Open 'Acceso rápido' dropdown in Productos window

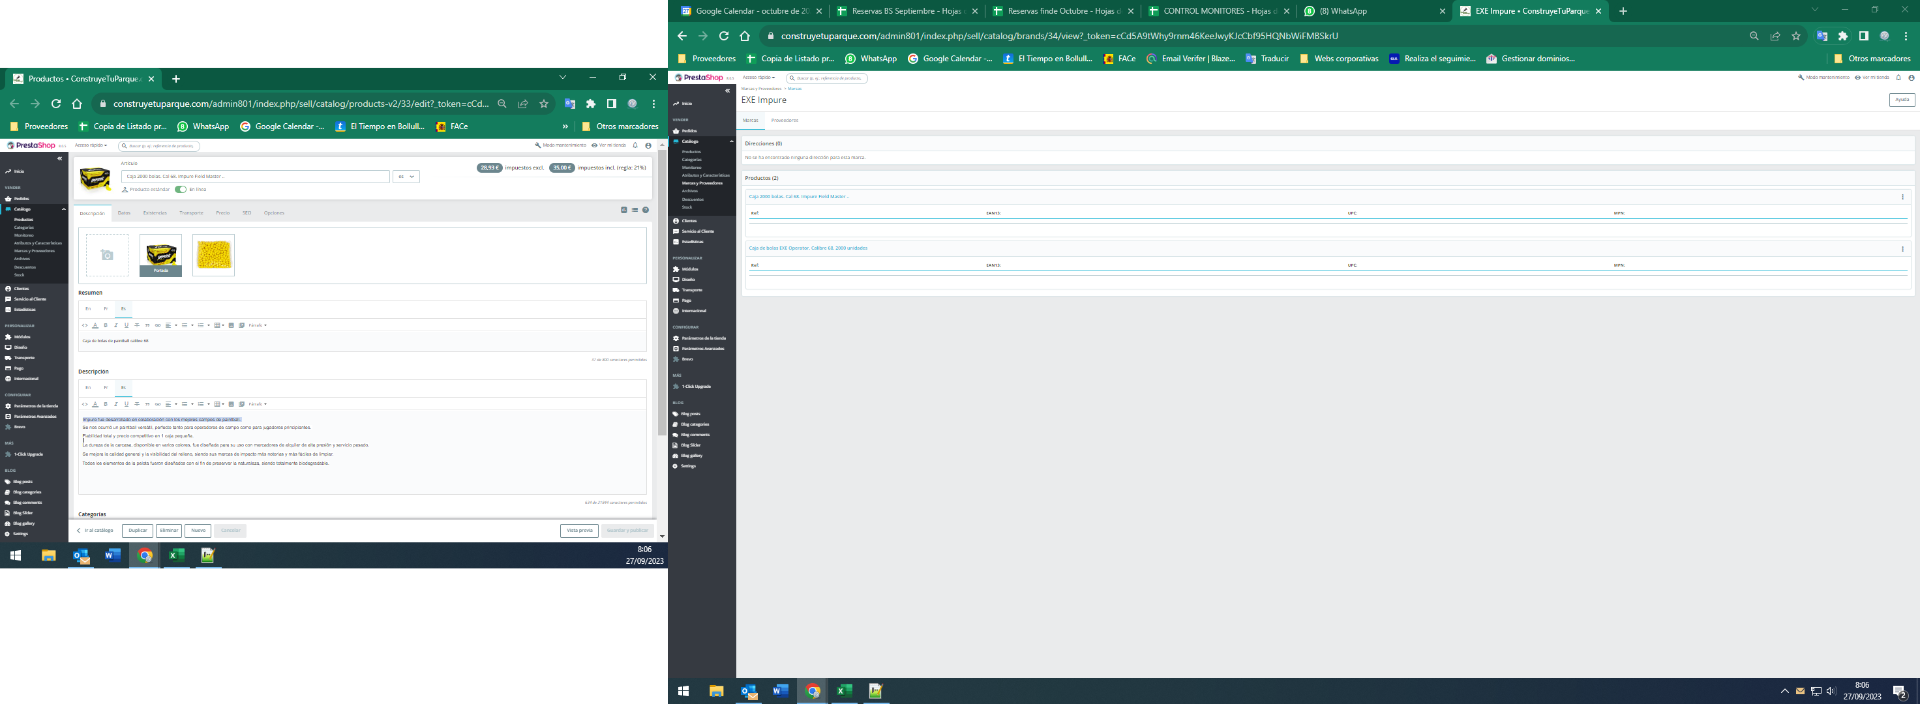[91, 145]
